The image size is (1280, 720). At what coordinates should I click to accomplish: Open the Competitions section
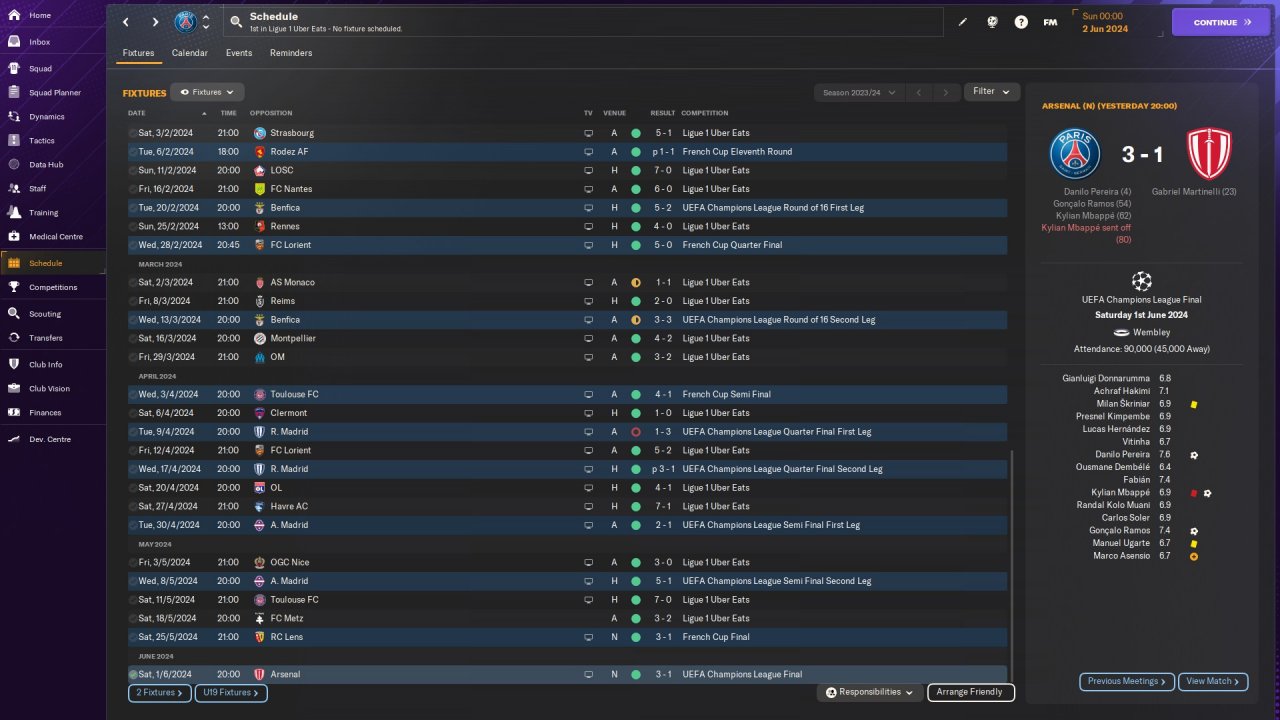point(53,287)
